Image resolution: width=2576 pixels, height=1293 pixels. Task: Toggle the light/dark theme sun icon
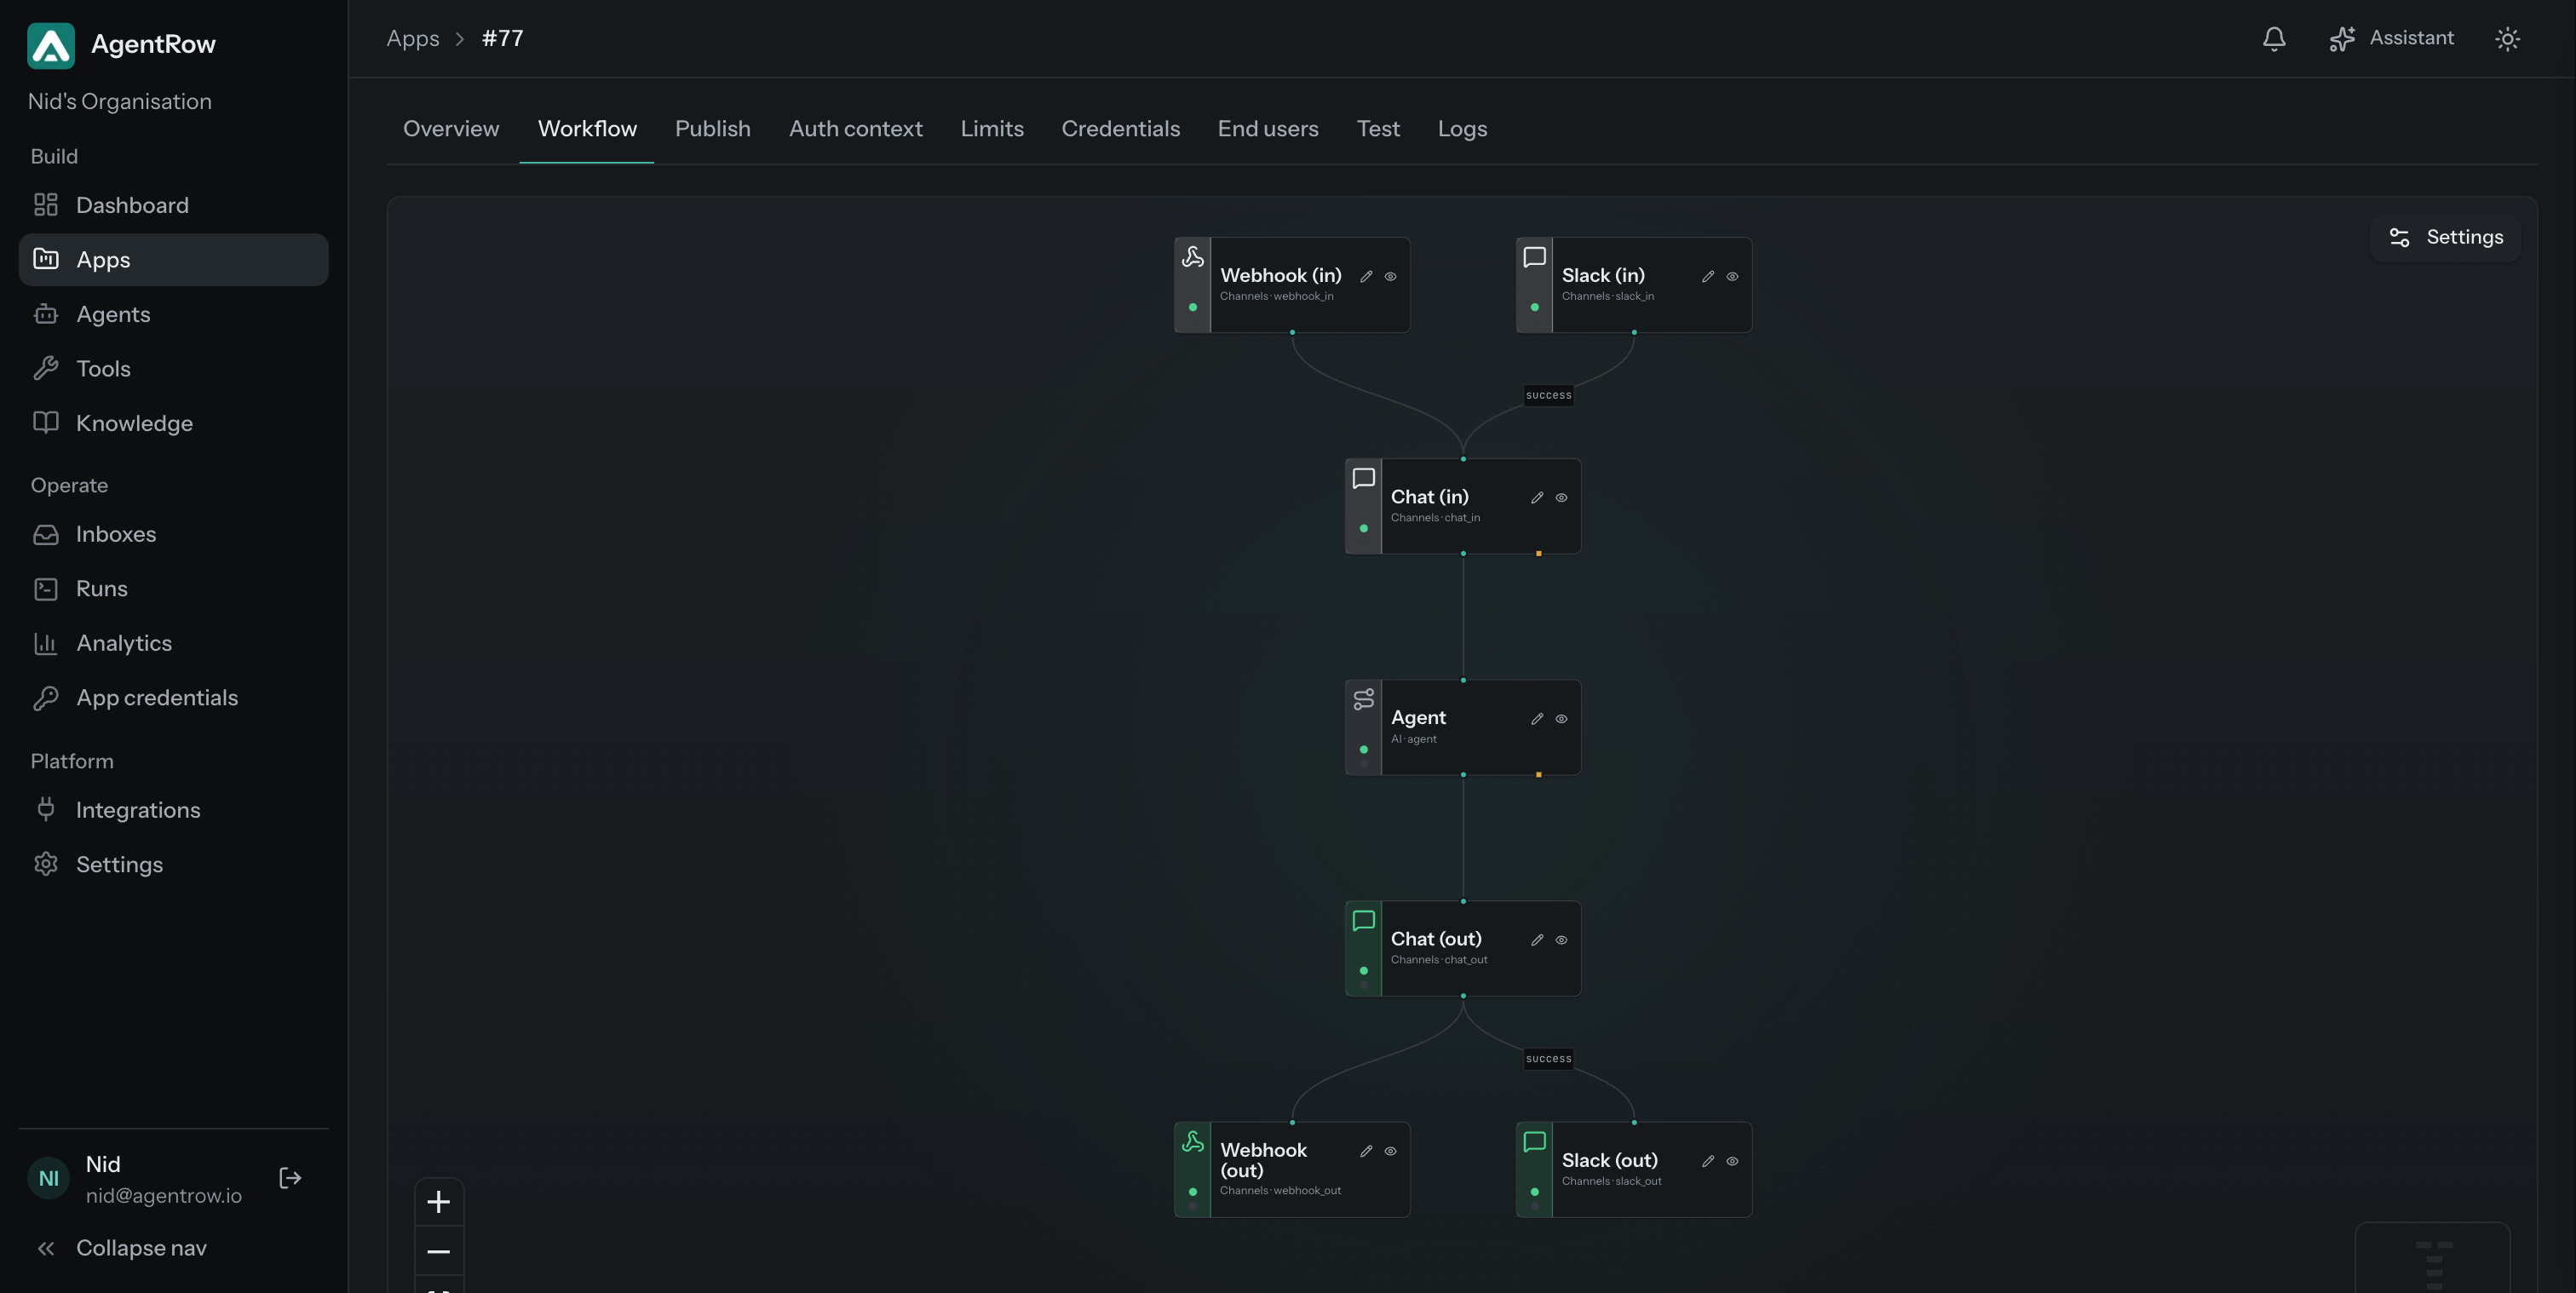[2507, 39]
